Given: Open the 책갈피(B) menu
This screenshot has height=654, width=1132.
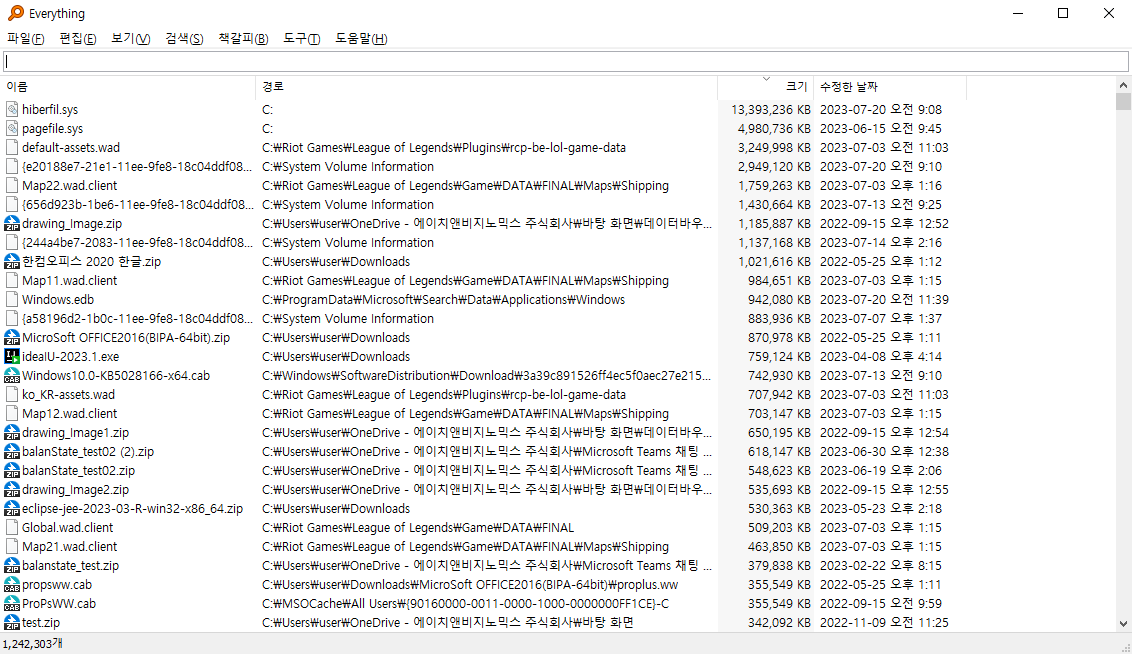Looking at the screenshot, I should 243,38.
